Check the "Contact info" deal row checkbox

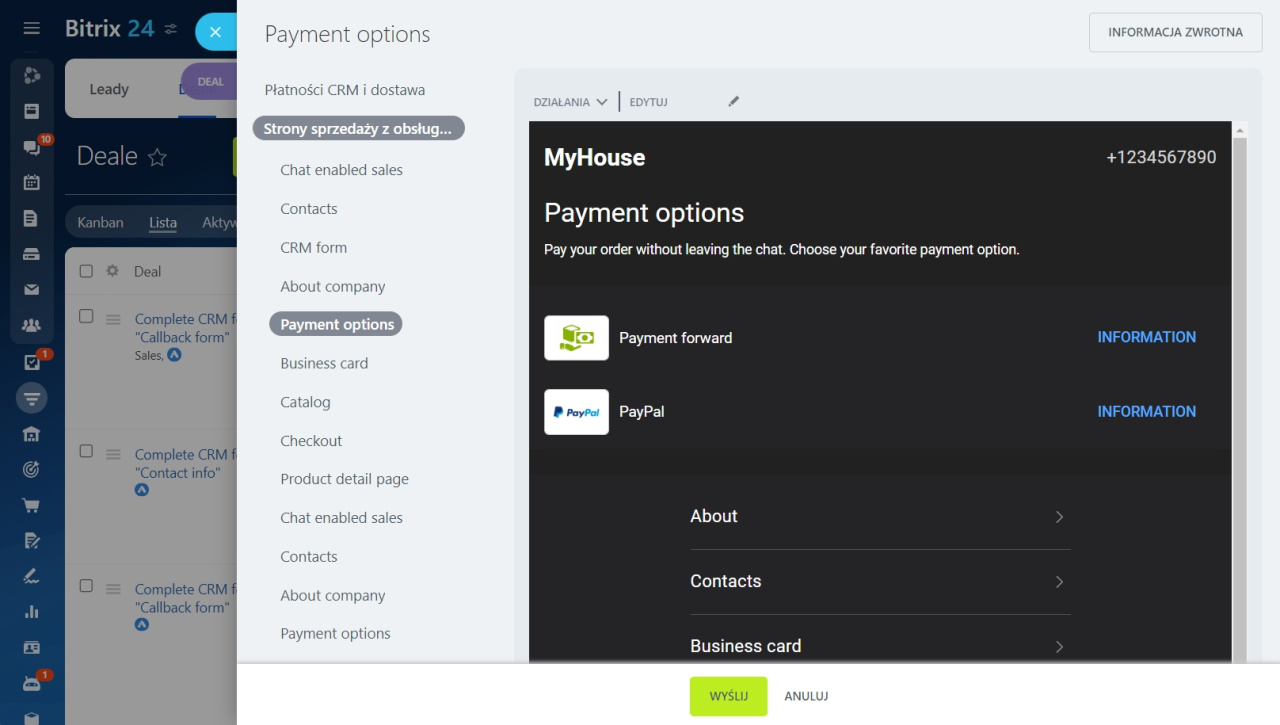coord(86,452)
